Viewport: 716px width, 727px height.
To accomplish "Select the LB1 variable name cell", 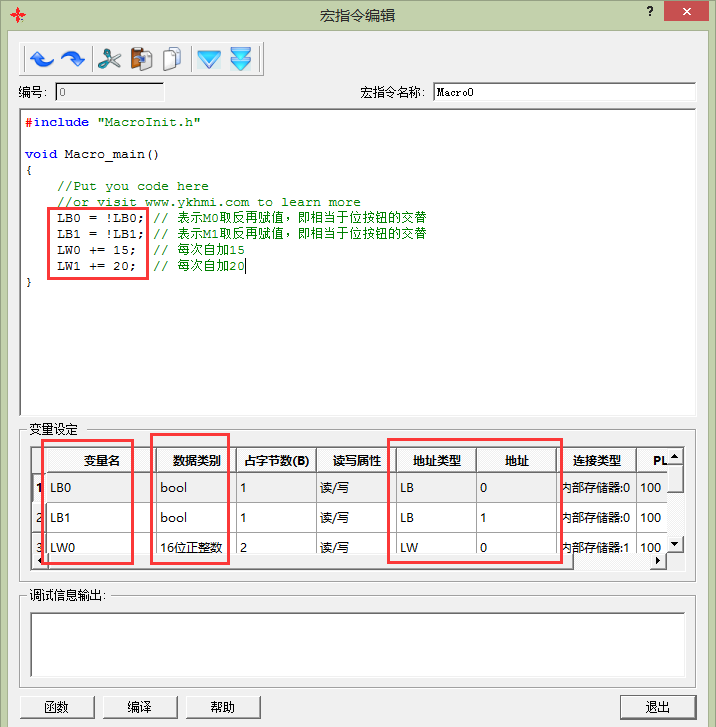I will click(90, 517).
